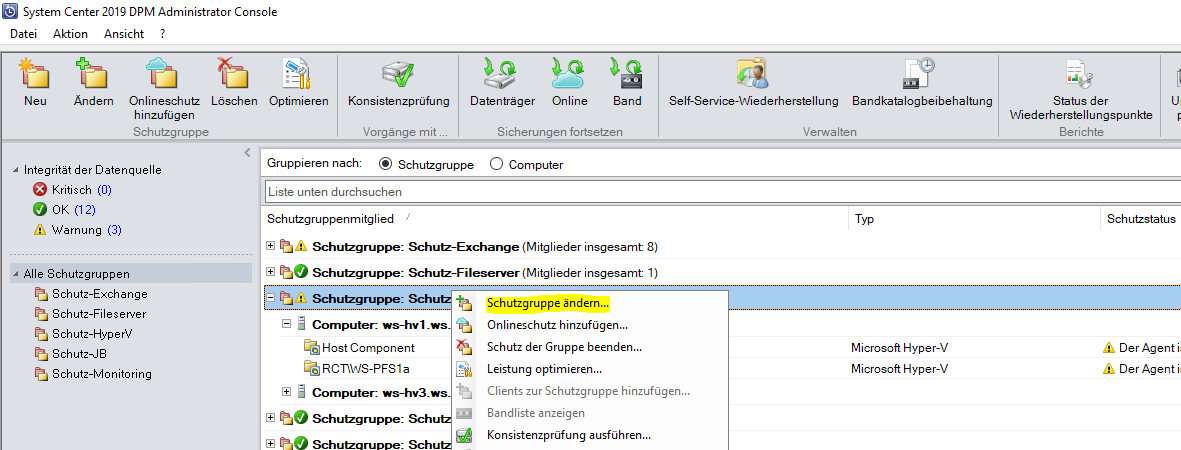
Task: Click the Warnung yellow triangle icon
Action: click(40, 229)
